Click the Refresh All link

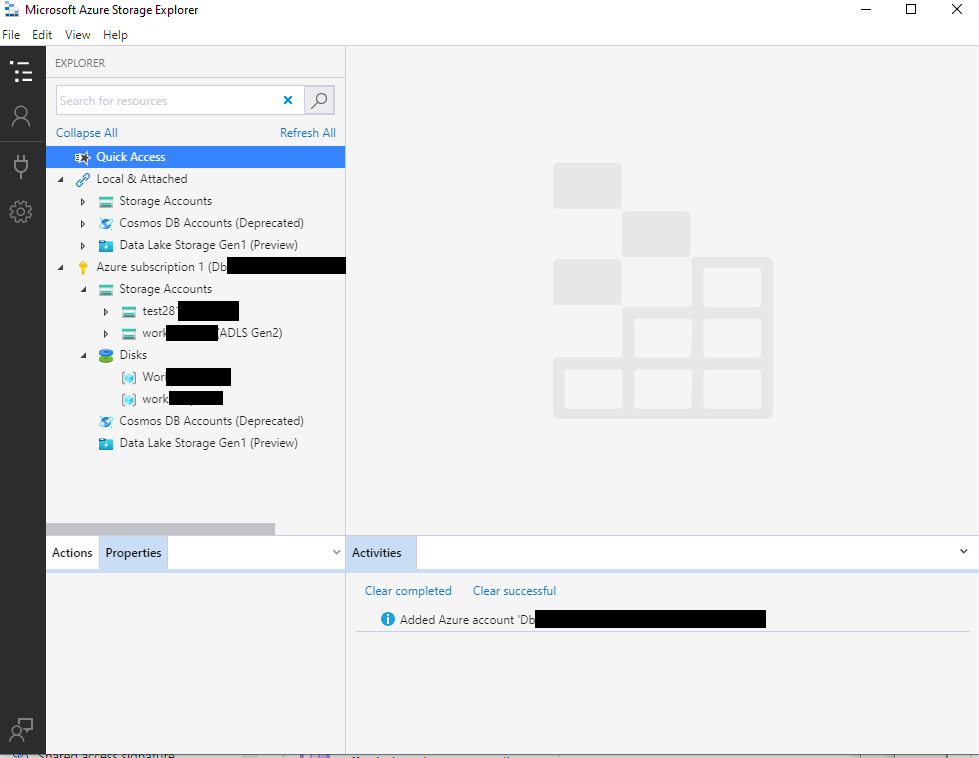(x=307, y=133)
